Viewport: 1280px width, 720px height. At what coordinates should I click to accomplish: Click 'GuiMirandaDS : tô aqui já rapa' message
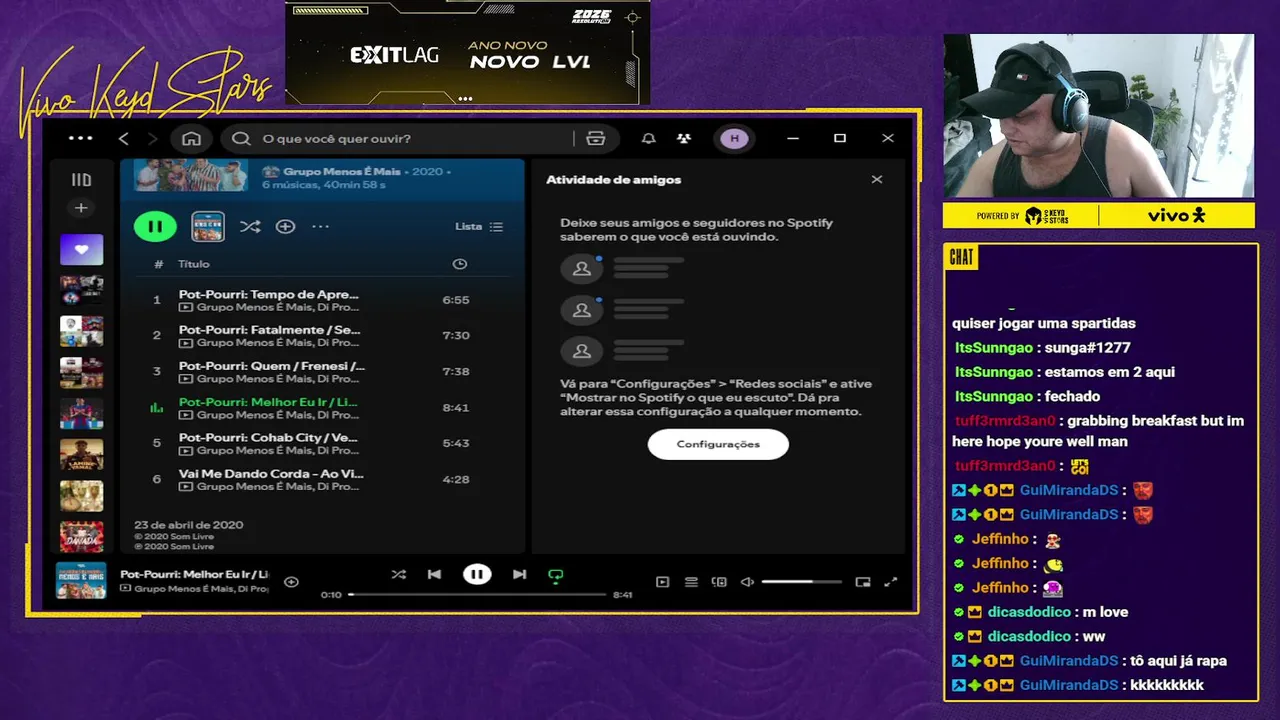pyautogui.click(x=1090, y=661)
